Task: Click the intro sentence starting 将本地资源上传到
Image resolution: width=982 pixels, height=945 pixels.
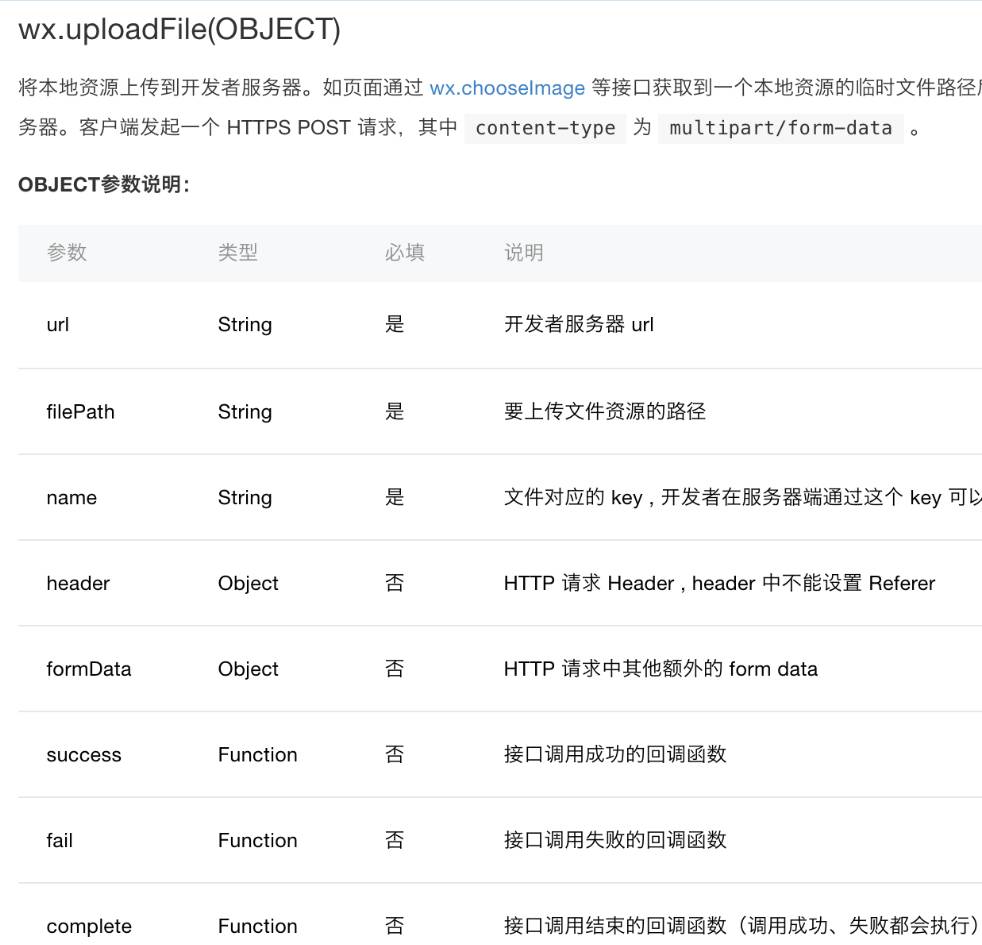Action: coord(500,88)
